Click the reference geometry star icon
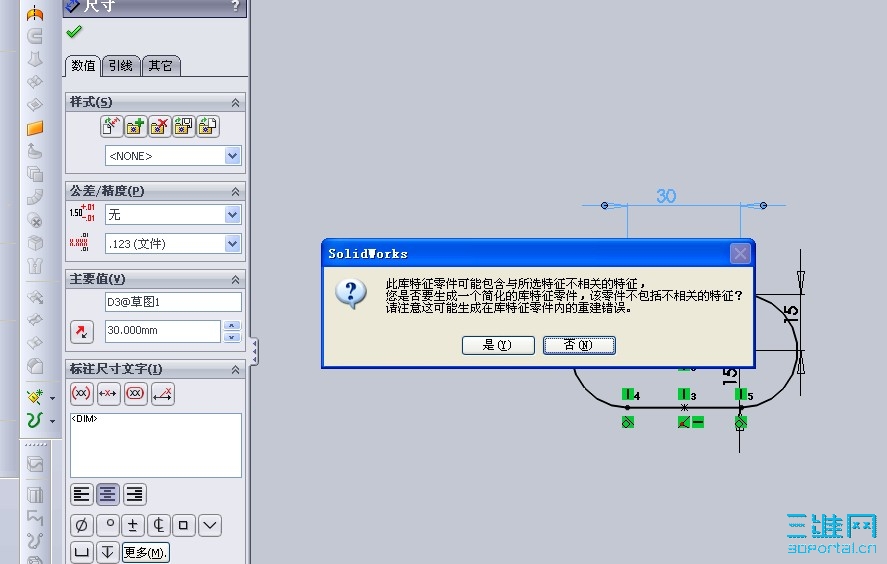Viewport: 887px width, 564px height. click(x=35, y=397)
